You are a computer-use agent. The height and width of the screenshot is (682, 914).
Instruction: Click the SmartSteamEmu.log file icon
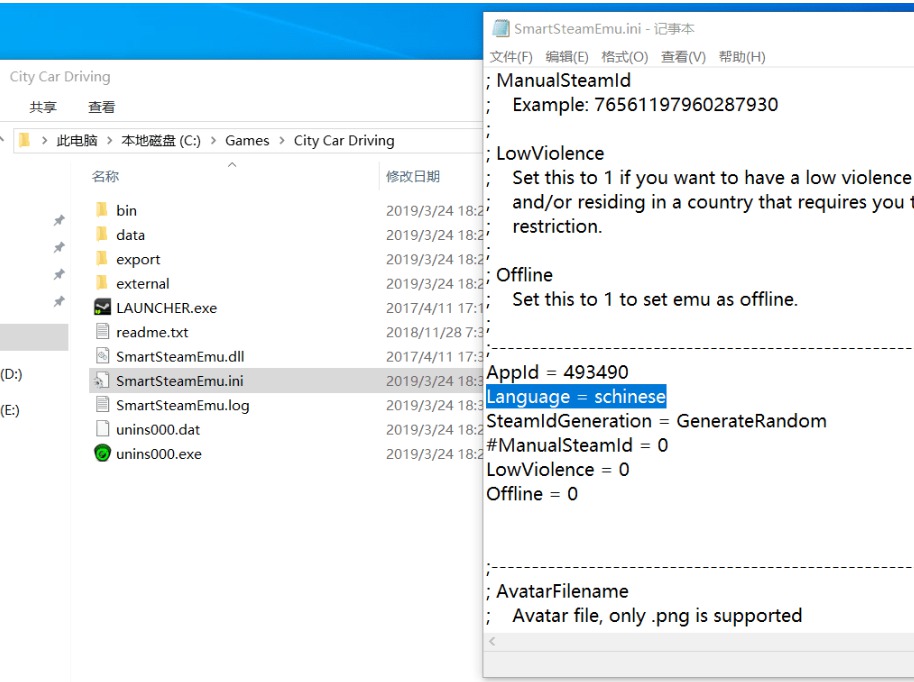[102, 405]
